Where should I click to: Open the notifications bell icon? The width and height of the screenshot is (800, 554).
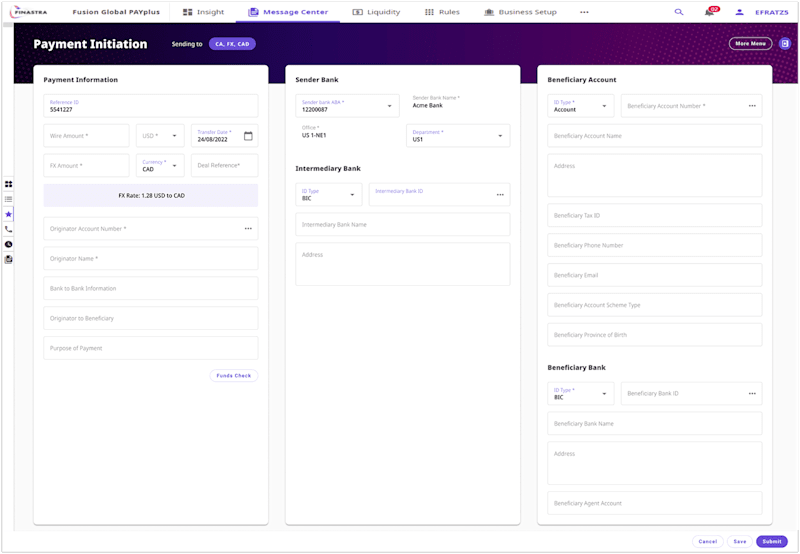[710, 12]
